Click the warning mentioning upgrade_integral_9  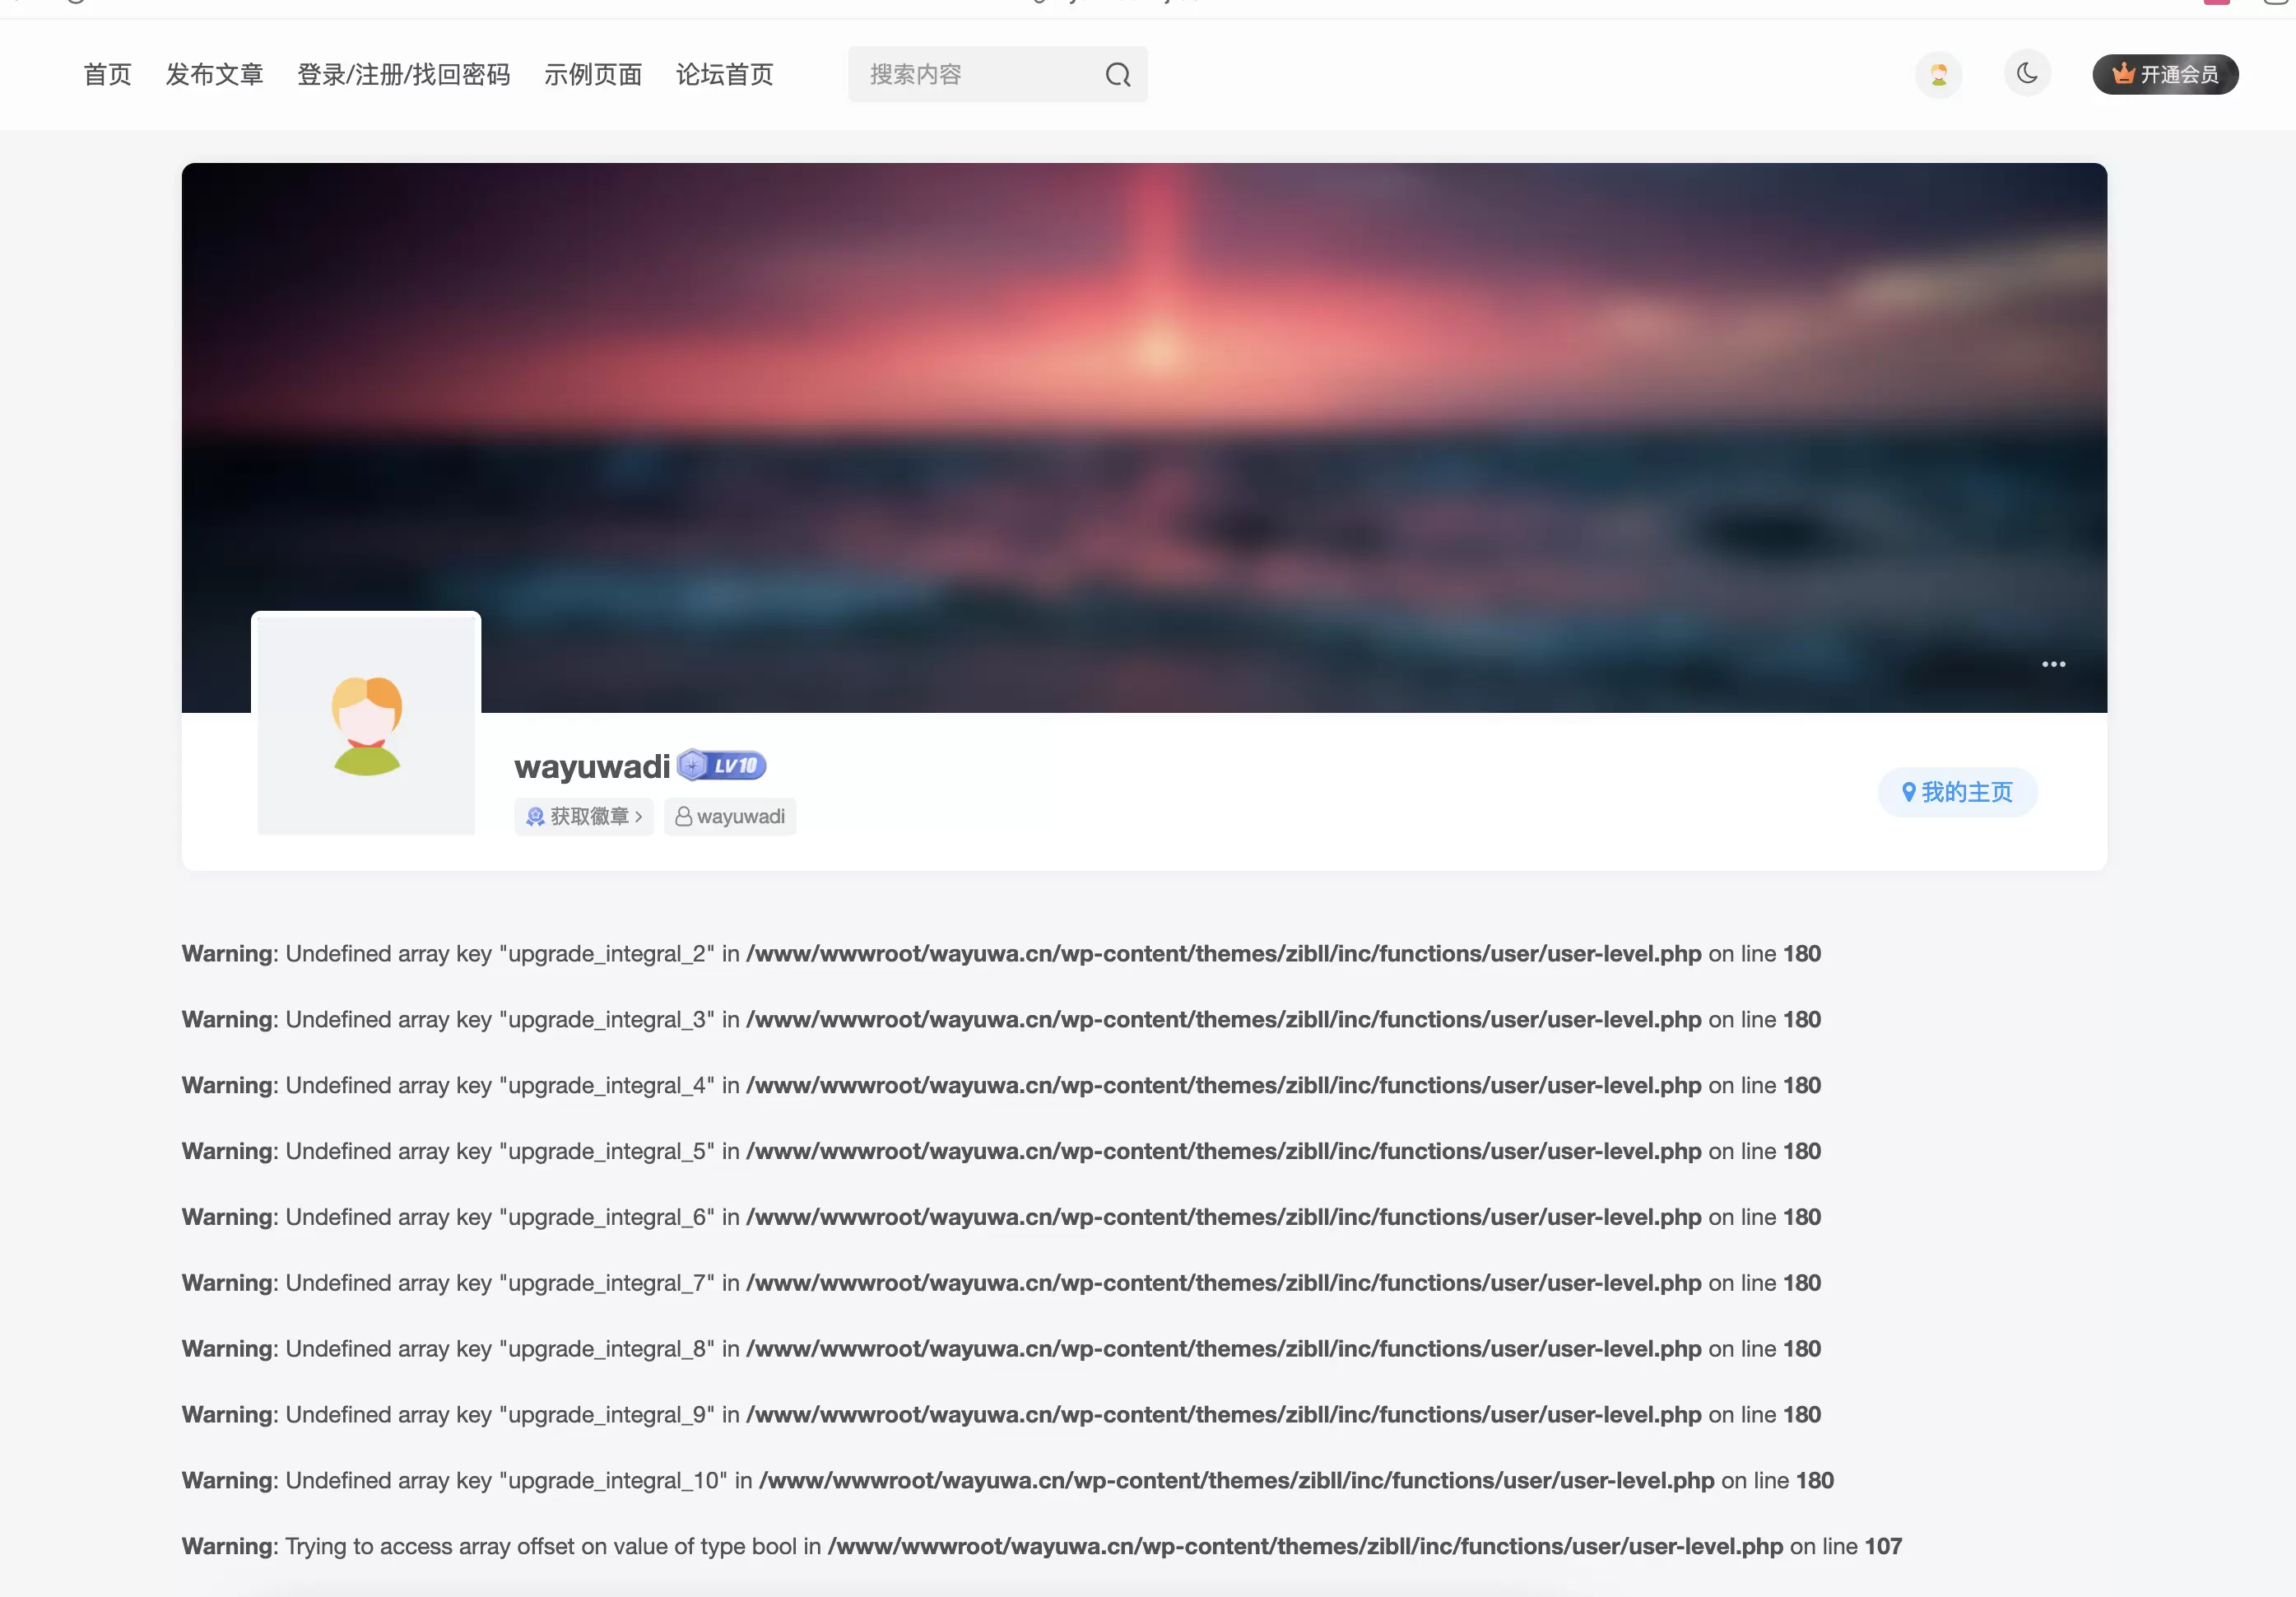[x=1001, y=1414]
